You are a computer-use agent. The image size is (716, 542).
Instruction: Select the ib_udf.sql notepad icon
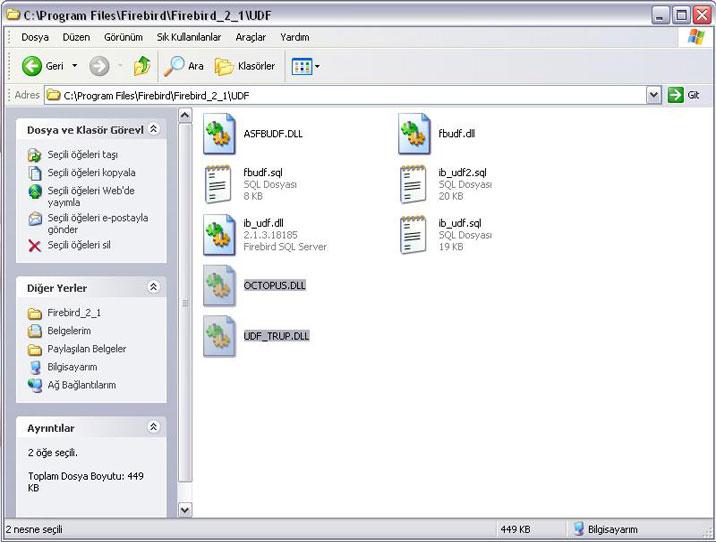coord(413,235)
